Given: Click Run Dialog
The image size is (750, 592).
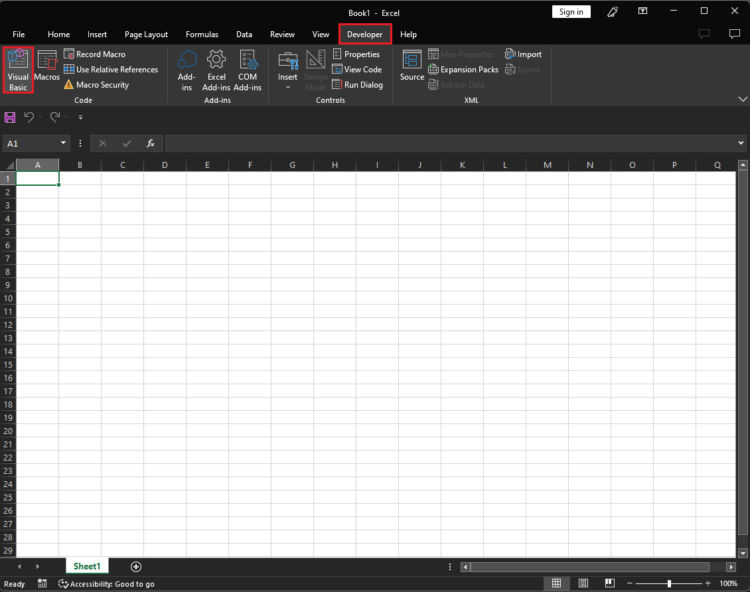Looking at the screenshot, I should tap(358, 85).
